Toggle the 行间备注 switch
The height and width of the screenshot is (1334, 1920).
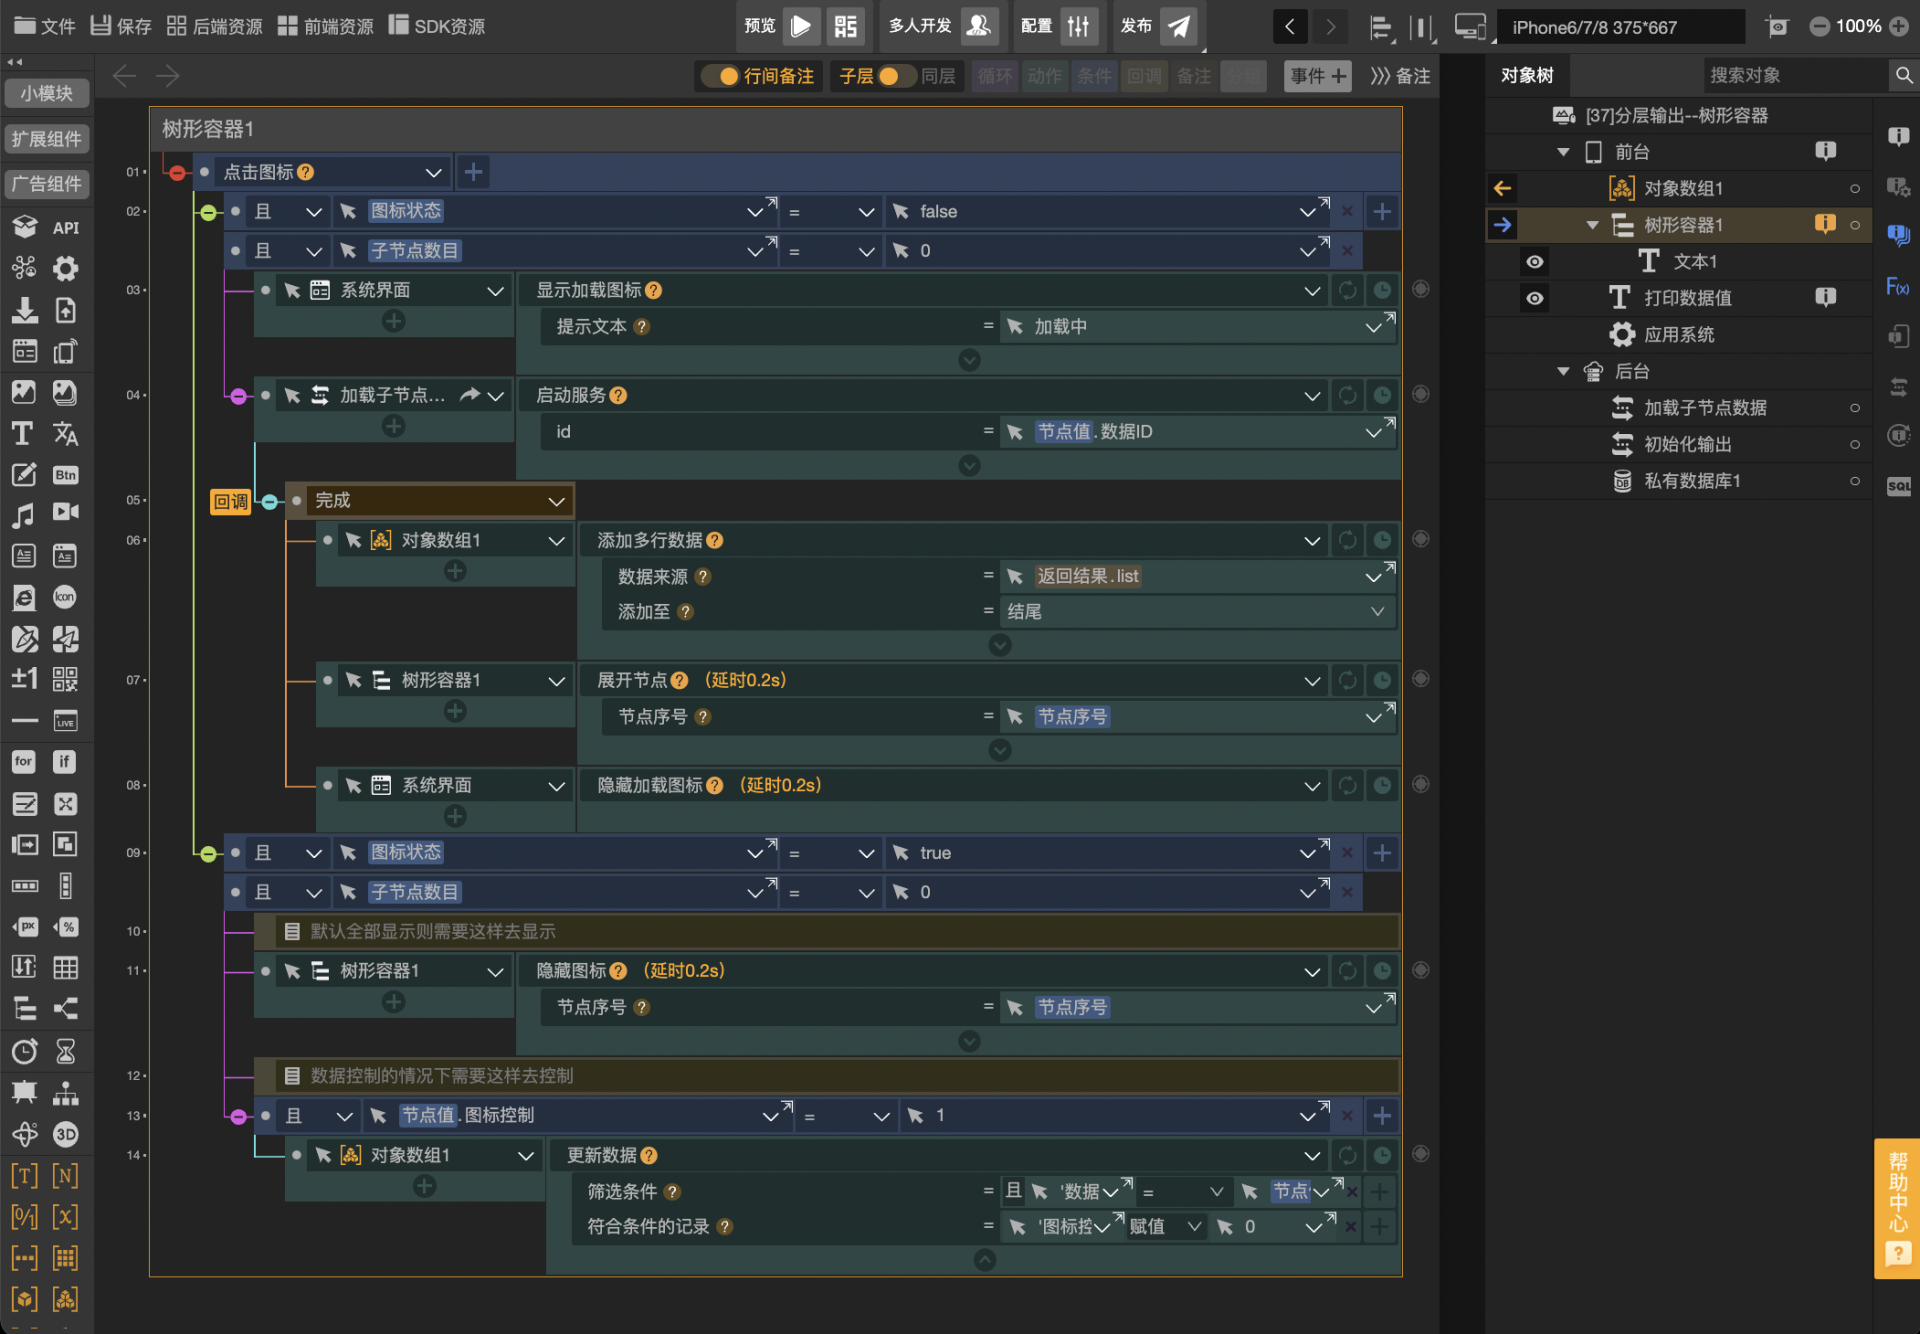721,76
